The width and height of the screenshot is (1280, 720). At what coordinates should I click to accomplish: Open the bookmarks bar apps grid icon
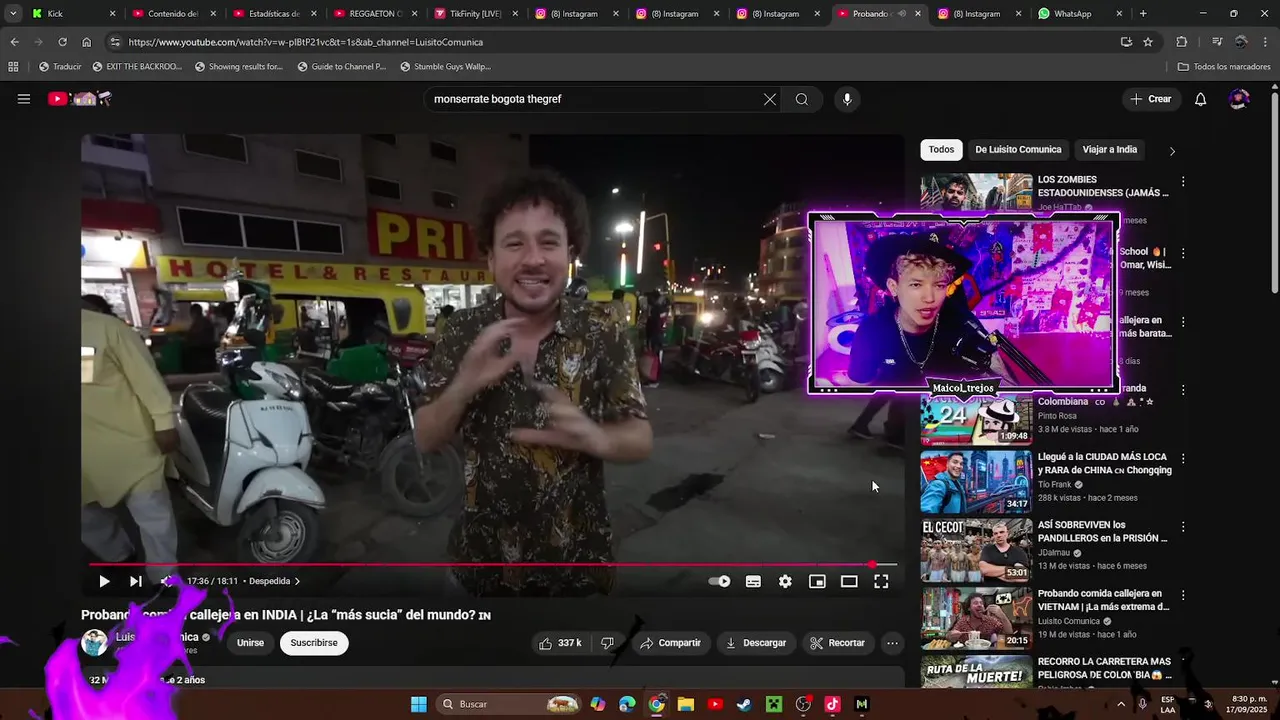13,67
